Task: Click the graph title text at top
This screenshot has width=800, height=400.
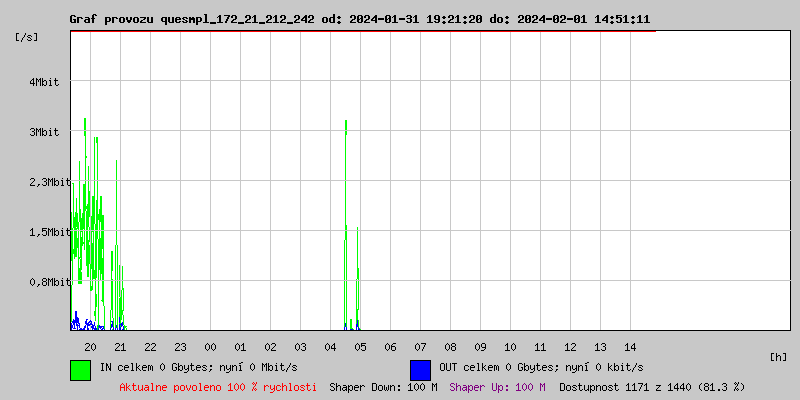Action: point(359,19)
